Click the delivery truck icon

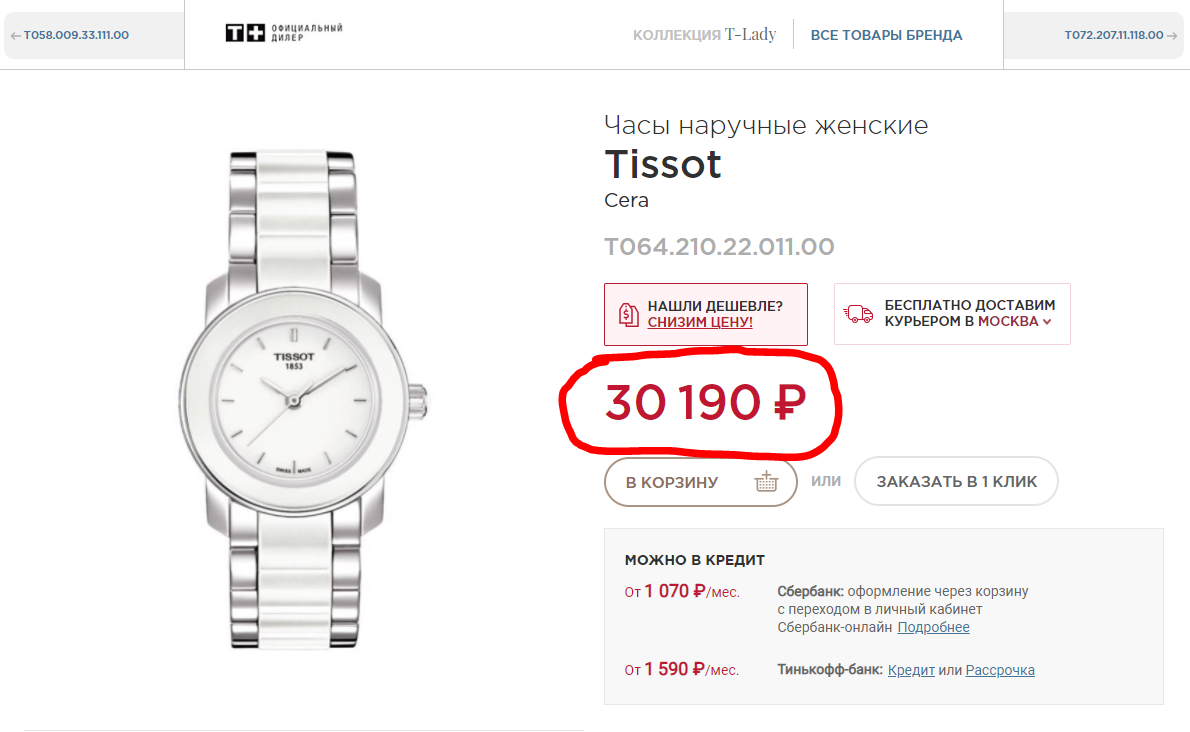(858, 314)
